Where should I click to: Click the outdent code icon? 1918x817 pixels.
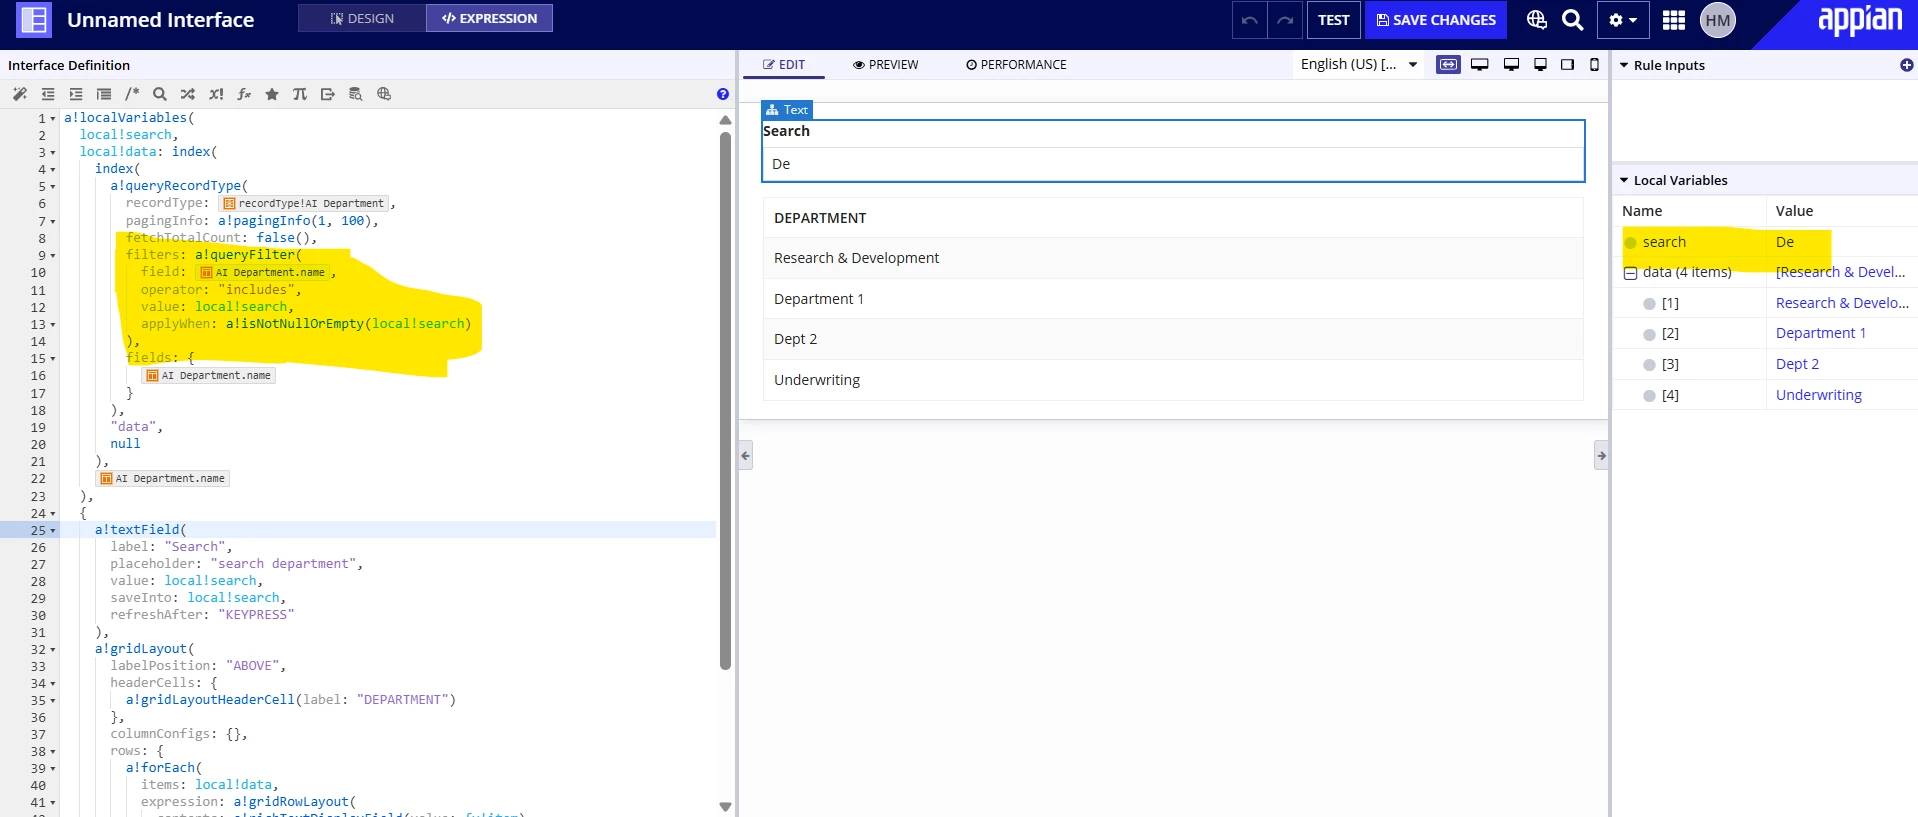pyautogui.click(x=48, y=94)
